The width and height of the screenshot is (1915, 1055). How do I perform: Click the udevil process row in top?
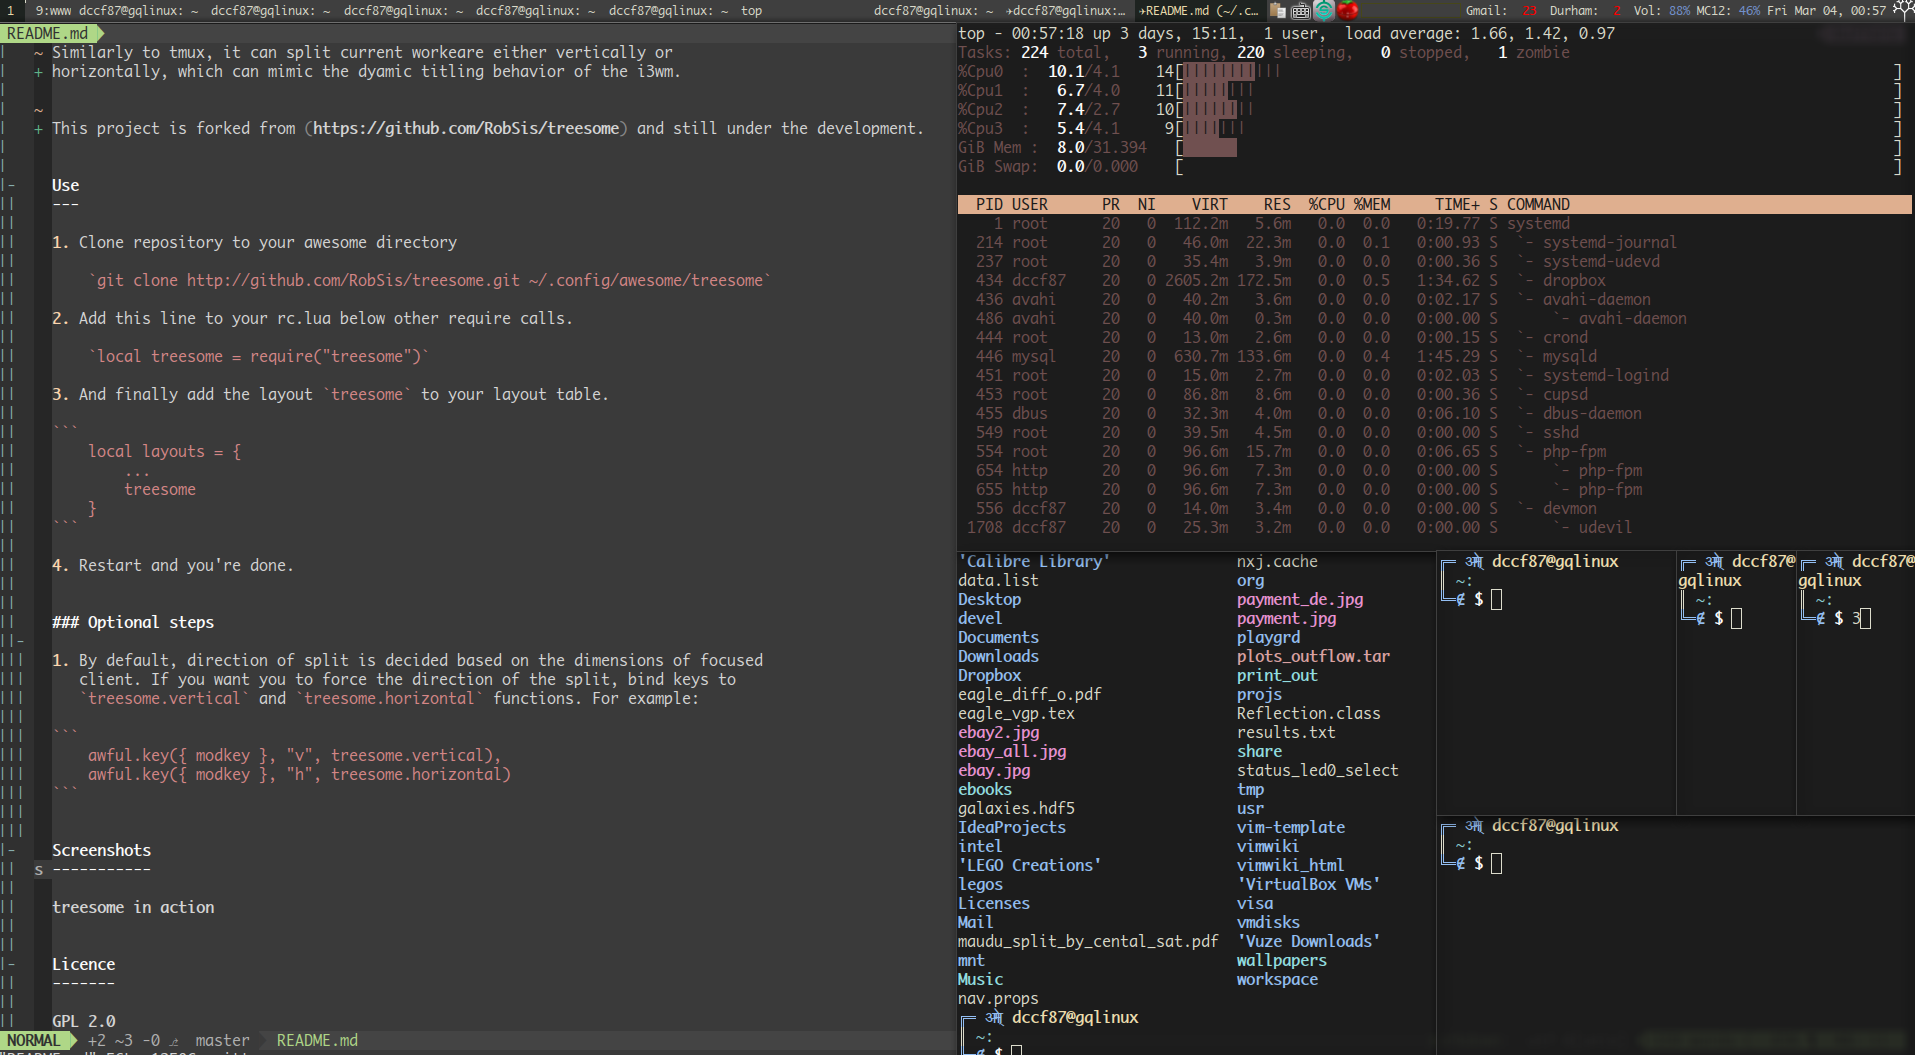coord(1434,527)
